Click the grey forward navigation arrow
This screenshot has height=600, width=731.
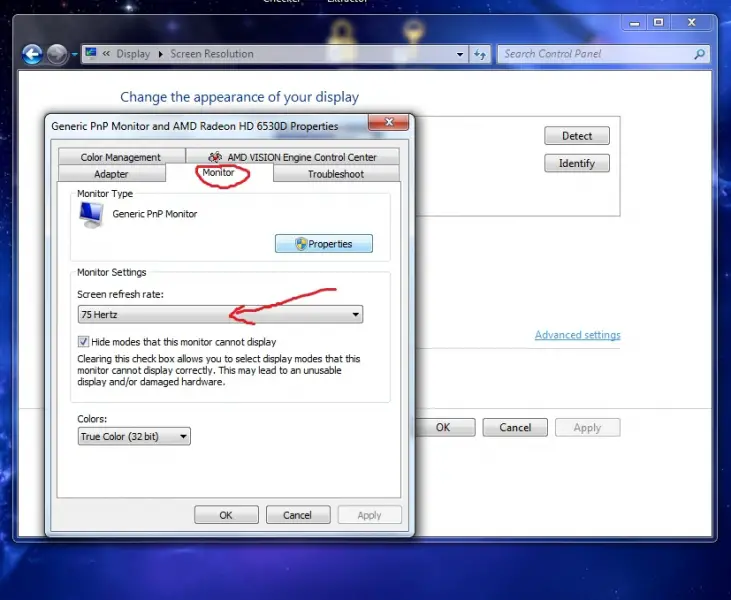click(x=57, y=55)
